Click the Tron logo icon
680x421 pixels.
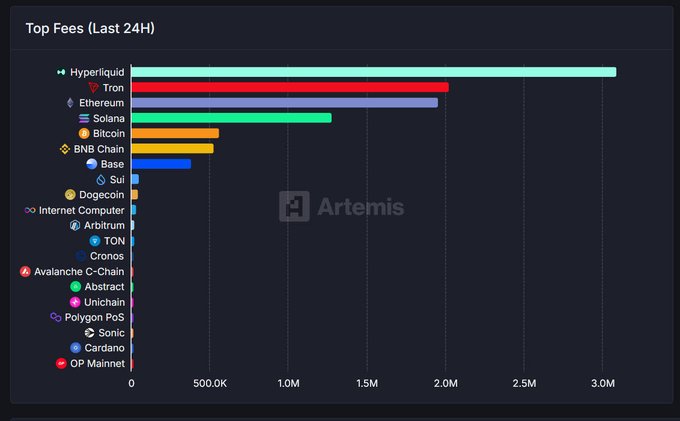click(x=94, y=88)
